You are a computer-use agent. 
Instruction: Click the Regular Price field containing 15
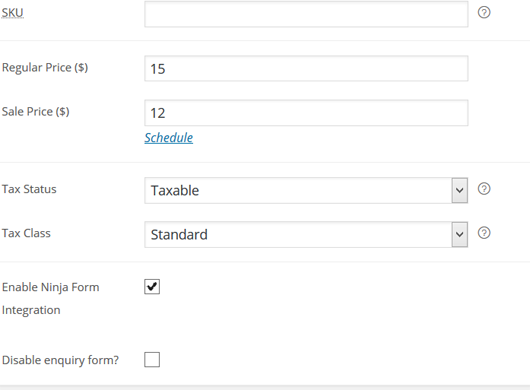pyautogui.click(x=306, y=69)
